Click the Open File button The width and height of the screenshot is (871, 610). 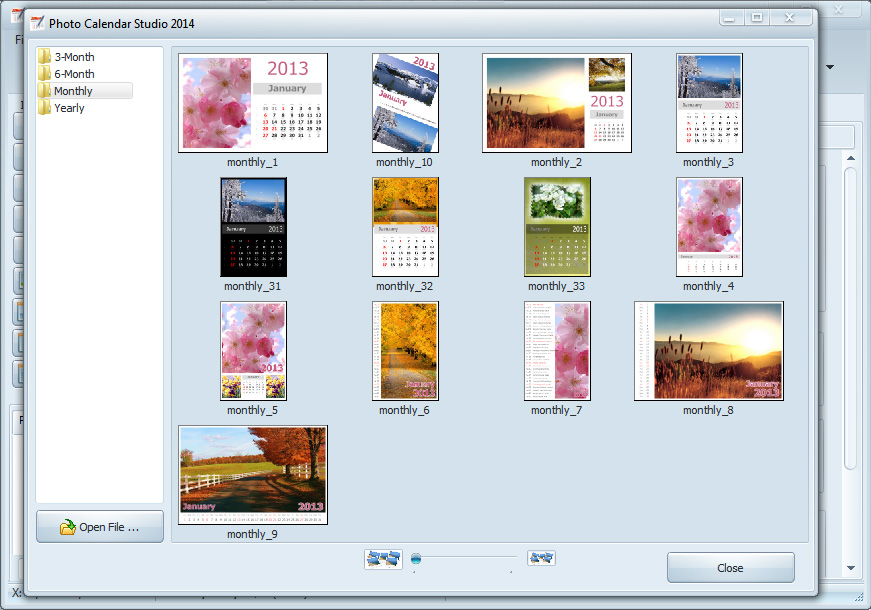[99, 526]
